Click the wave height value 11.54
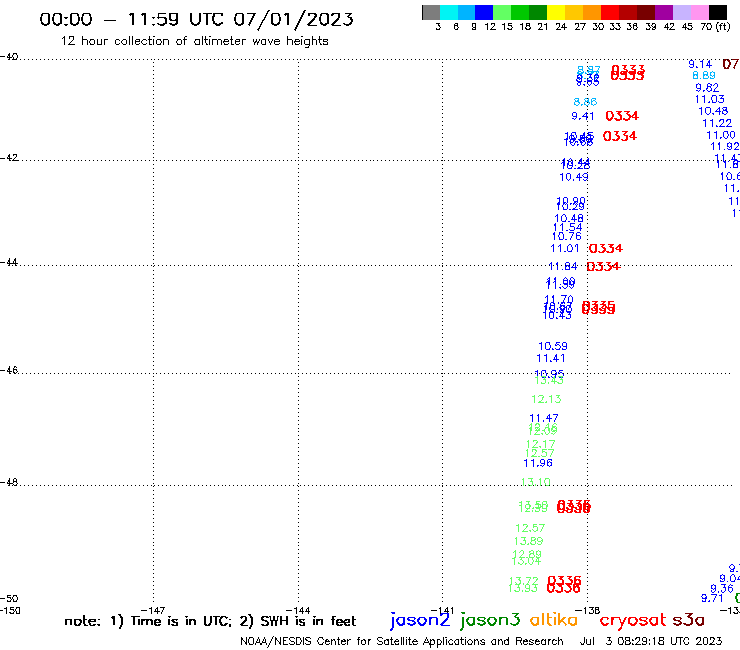 pyautogui.click(x=568, y=228)
